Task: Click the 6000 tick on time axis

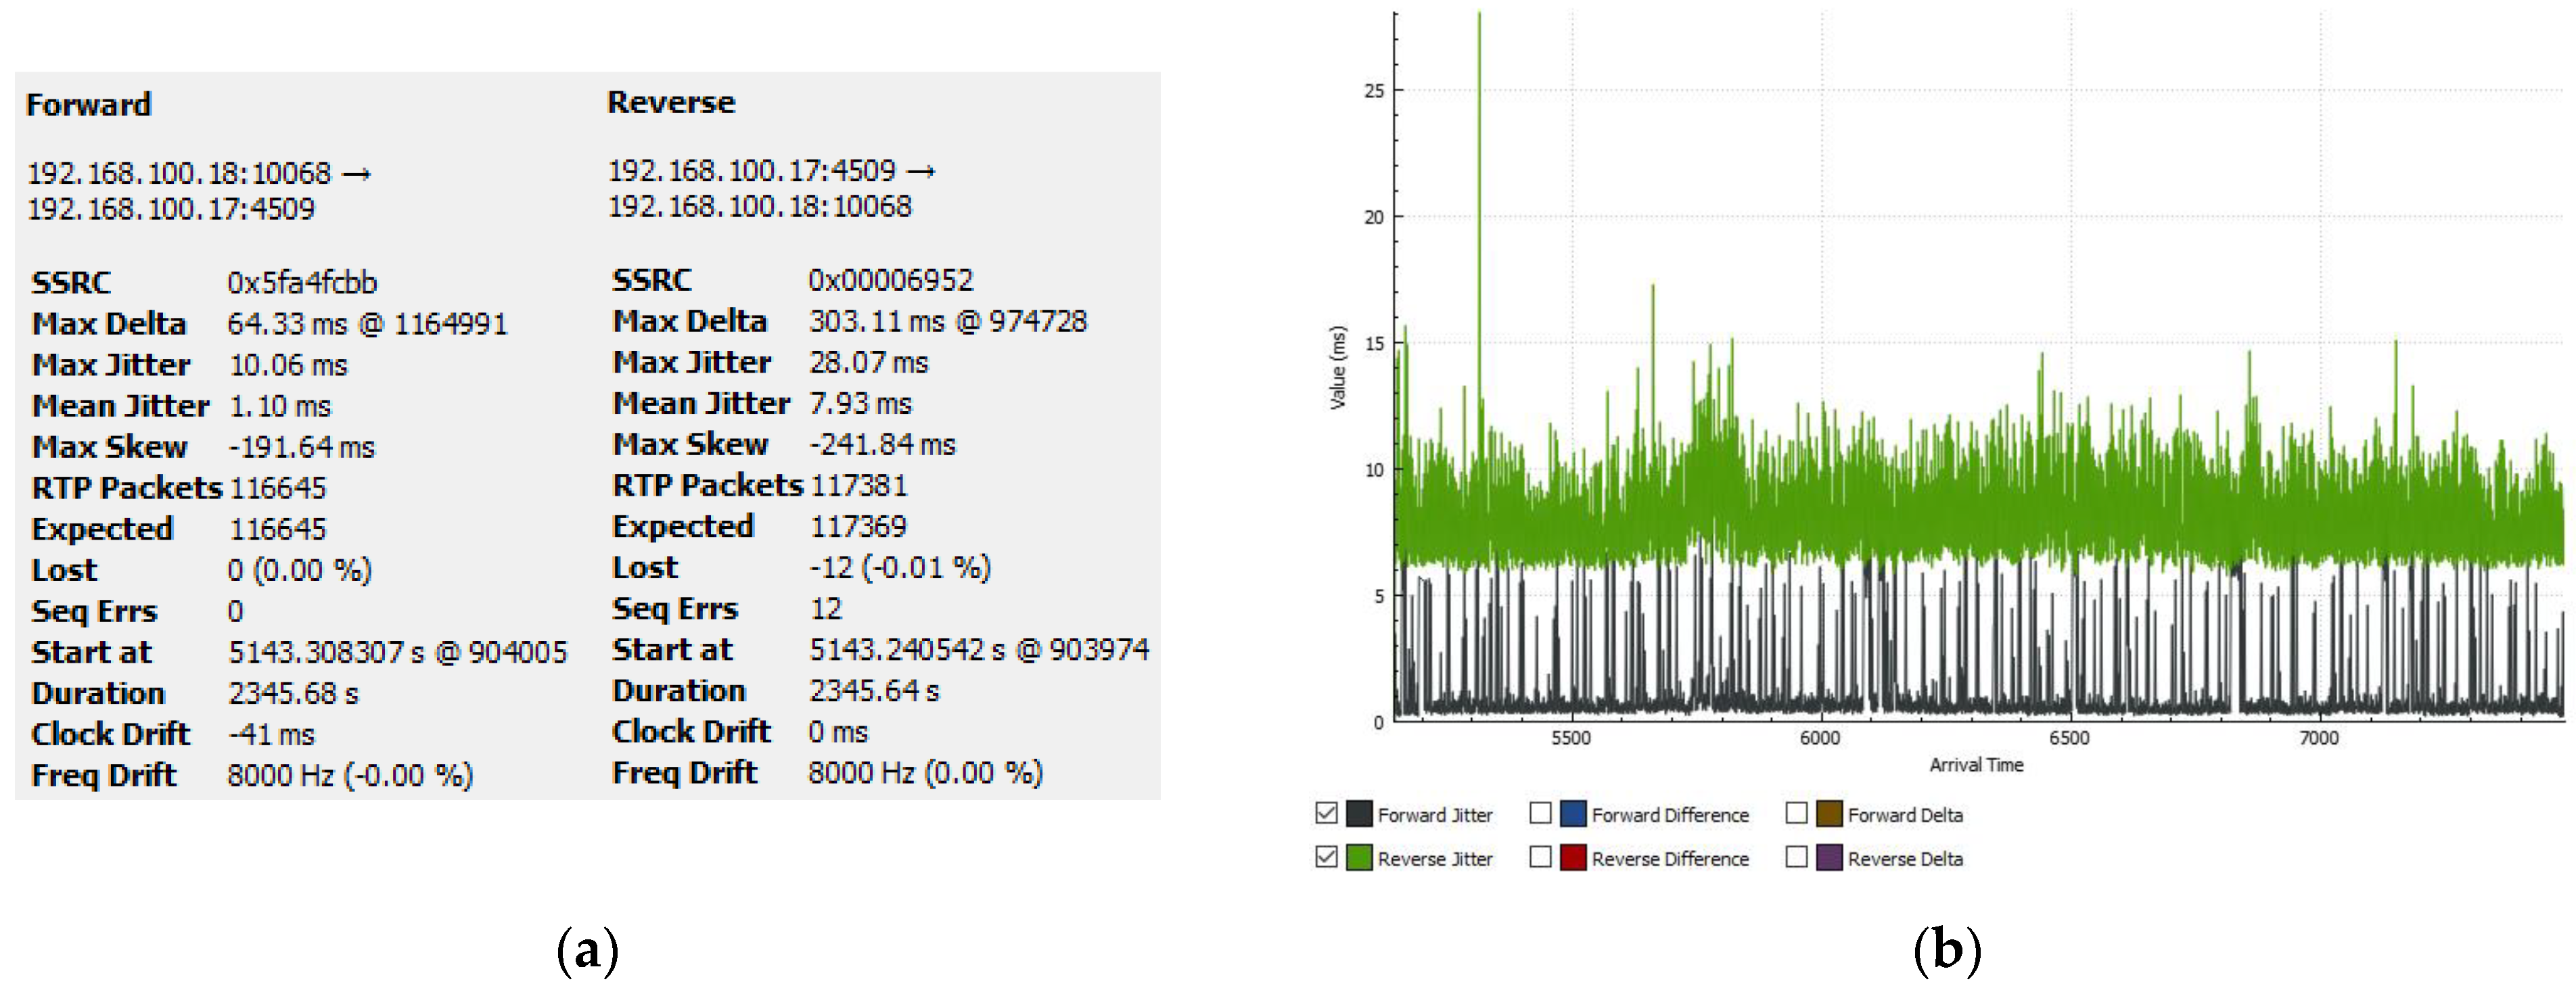Action: coord(1820,738)
